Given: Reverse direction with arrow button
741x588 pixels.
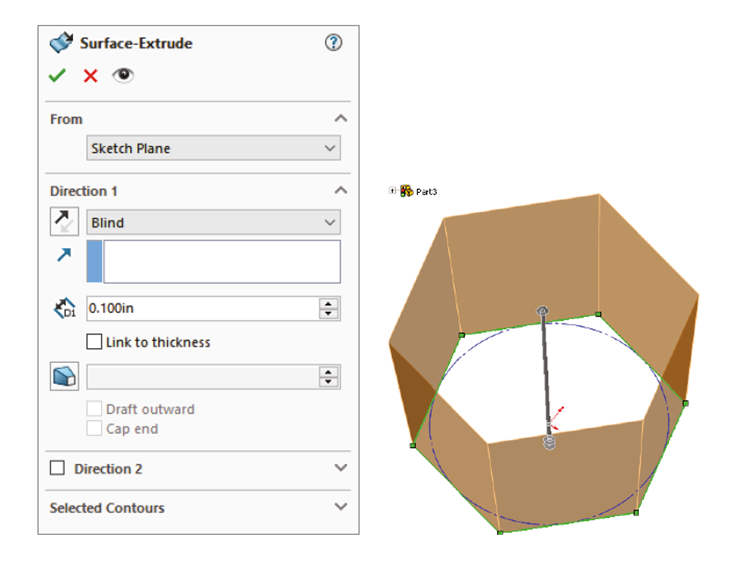Looking at the screenshot, I should tap(64, 222).
